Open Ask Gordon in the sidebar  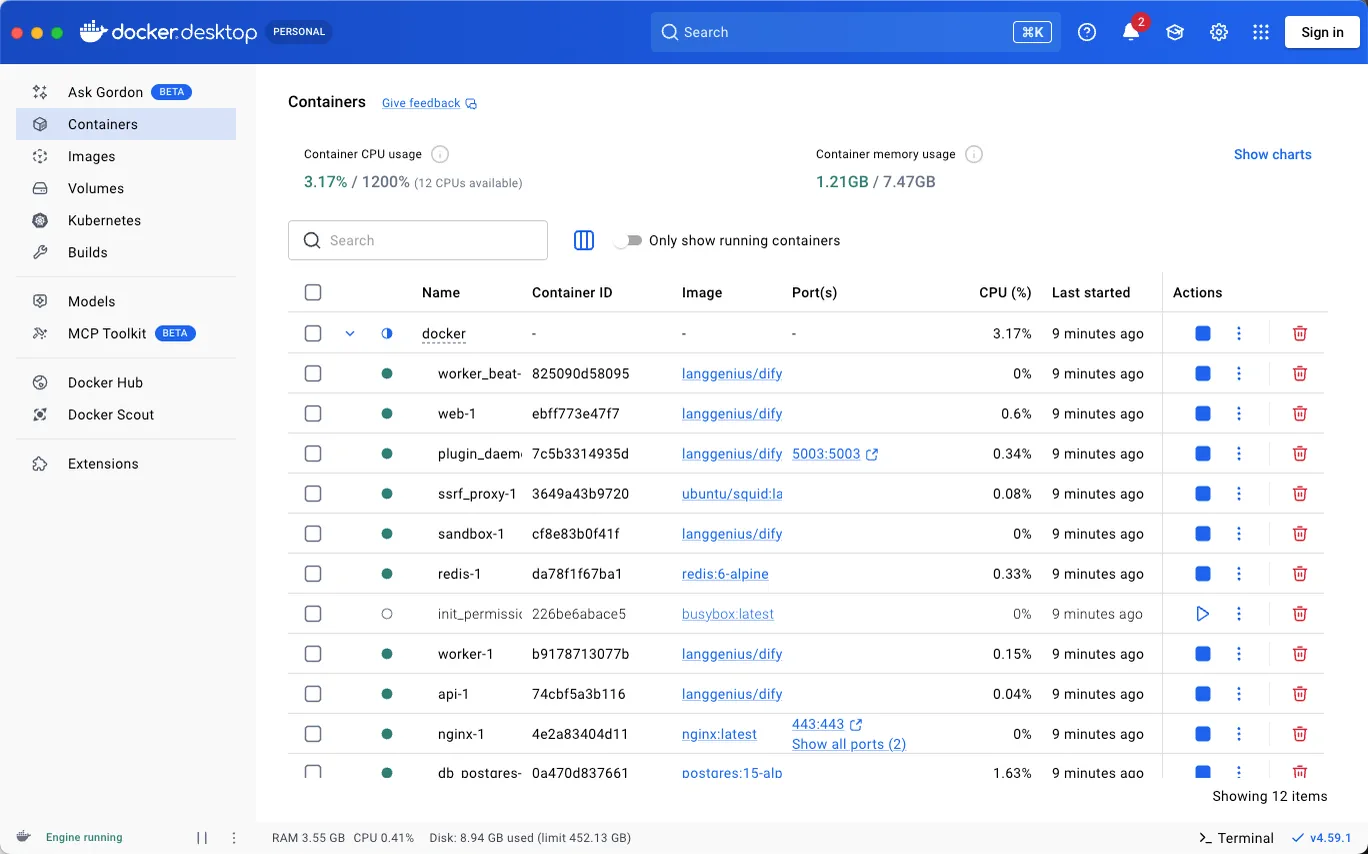[x=126, y=92]
